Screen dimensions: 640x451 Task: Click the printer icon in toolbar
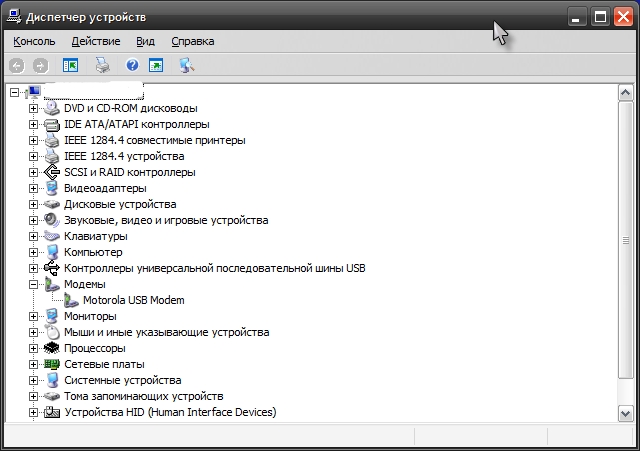click(102, 65)
